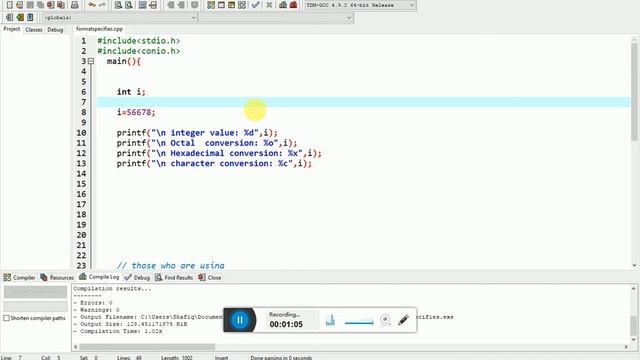
Task: Click the Unindent toolbar icon
Action: pos(181,5)
